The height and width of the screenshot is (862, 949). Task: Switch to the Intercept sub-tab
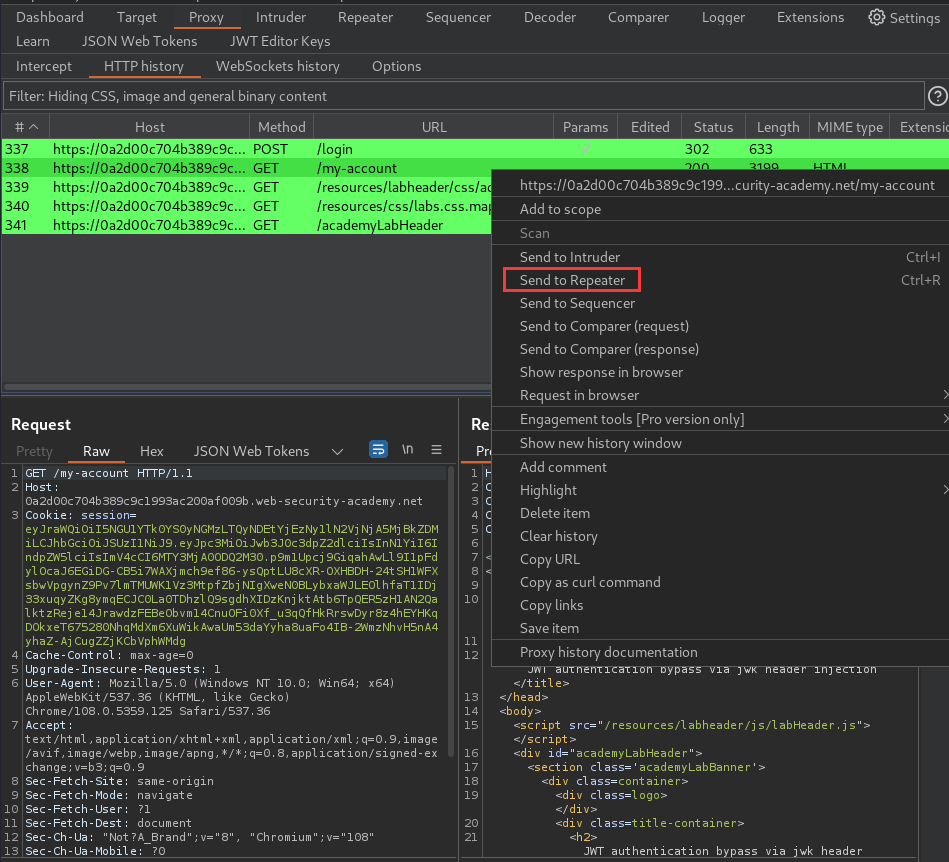(44, 66)
